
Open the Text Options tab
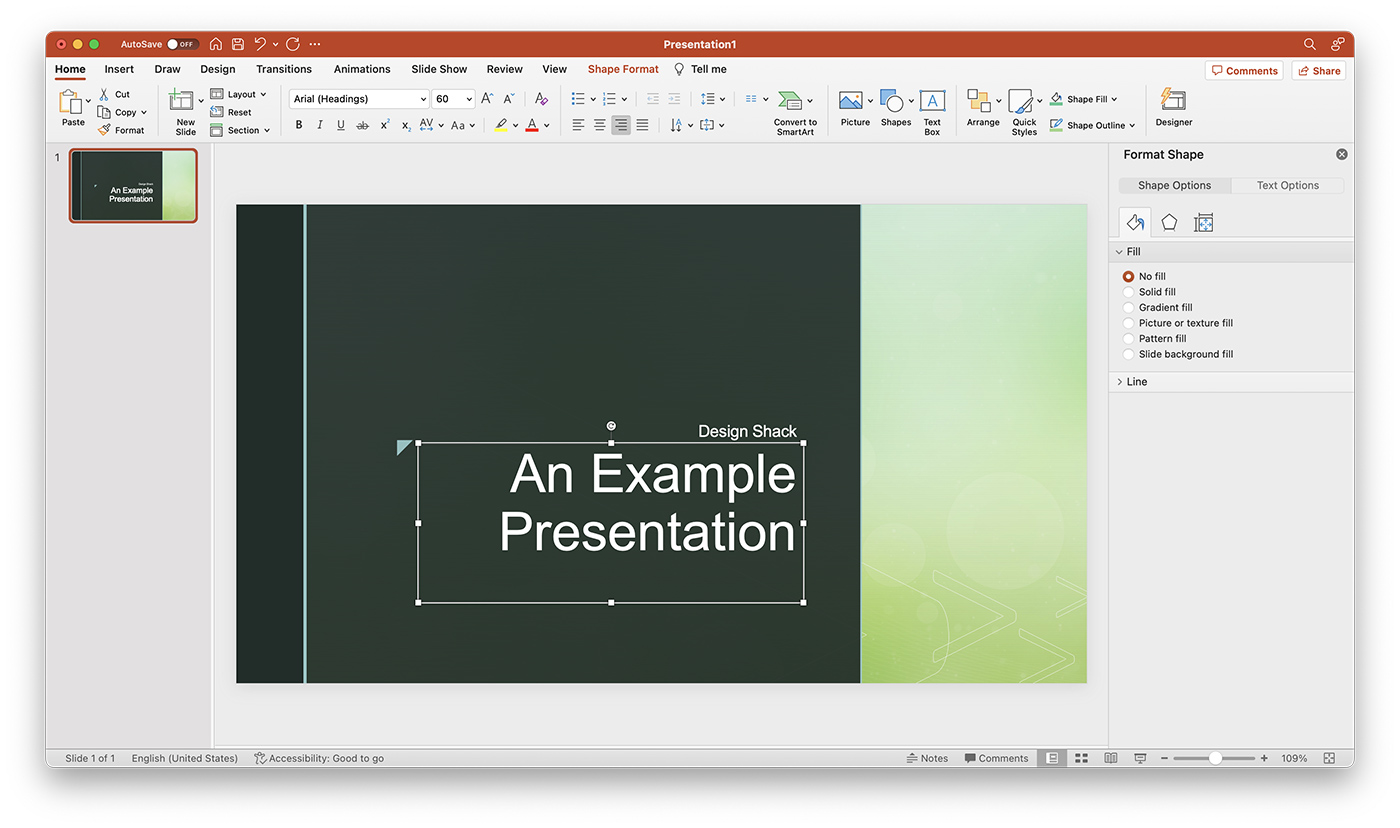pyautogui.click(x=1287, y=185)
